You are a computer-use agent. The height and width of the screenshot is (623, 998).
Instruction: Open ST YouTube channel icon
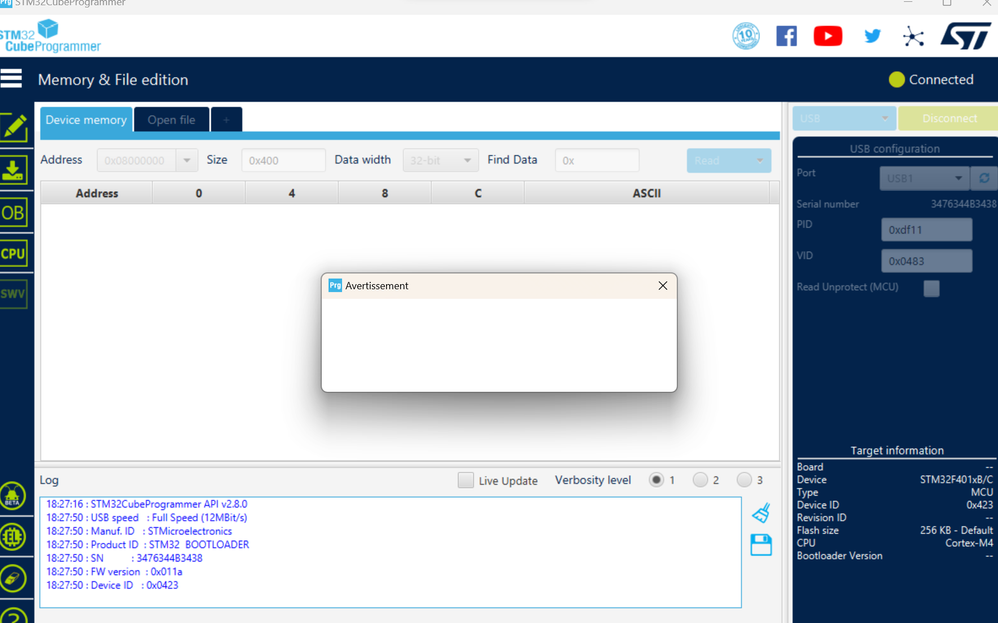point(828,36)
